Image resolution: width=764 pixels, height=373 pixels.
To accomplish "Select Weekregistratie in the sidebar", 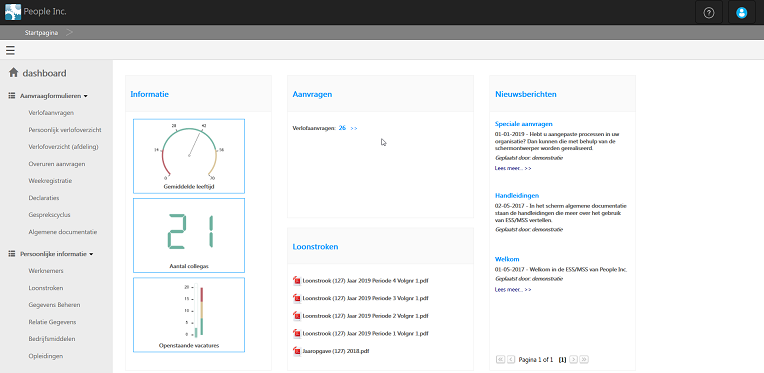I will pyautogui.click(x=50, y=181).
